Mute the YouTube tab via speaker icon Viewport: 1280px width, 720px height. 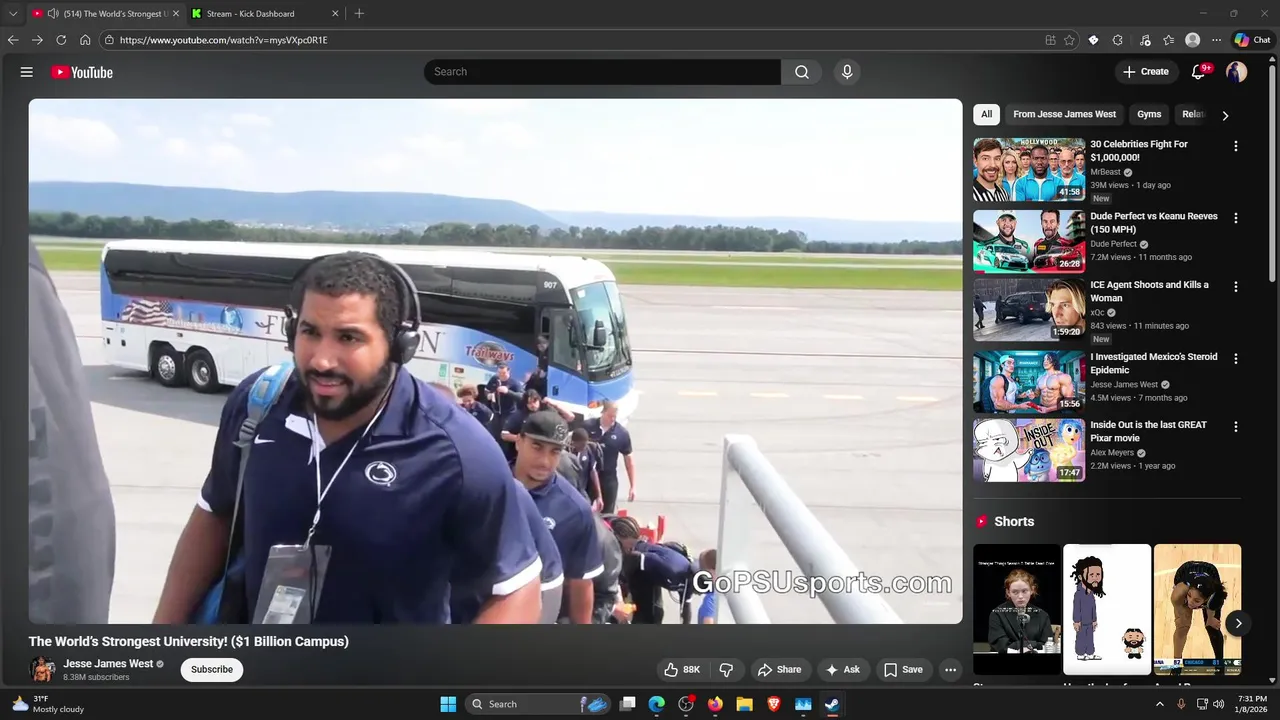[x=52, y=14]
